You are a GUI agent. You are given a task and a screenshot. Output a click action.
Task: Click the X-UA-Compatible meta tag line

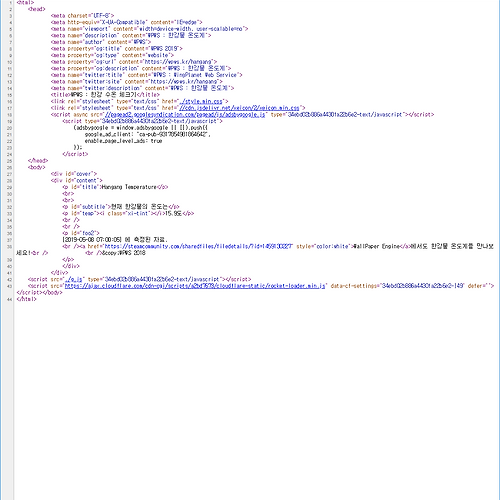point(126,22)
